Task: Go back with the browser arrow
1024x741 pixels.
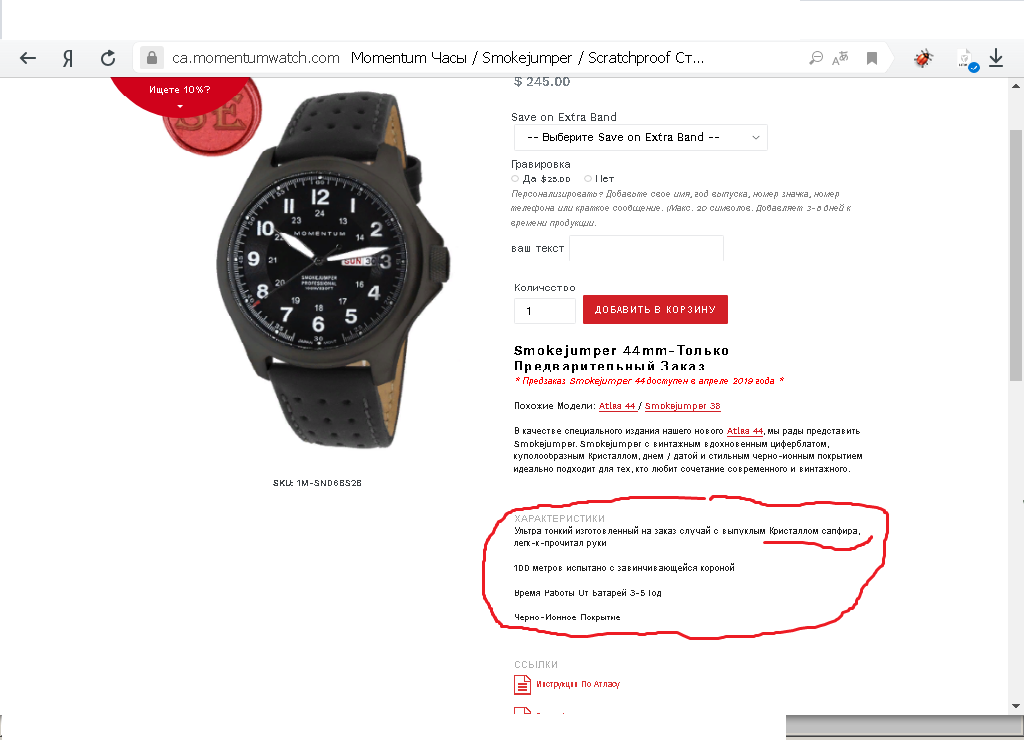Action: [x=27, y=58]
